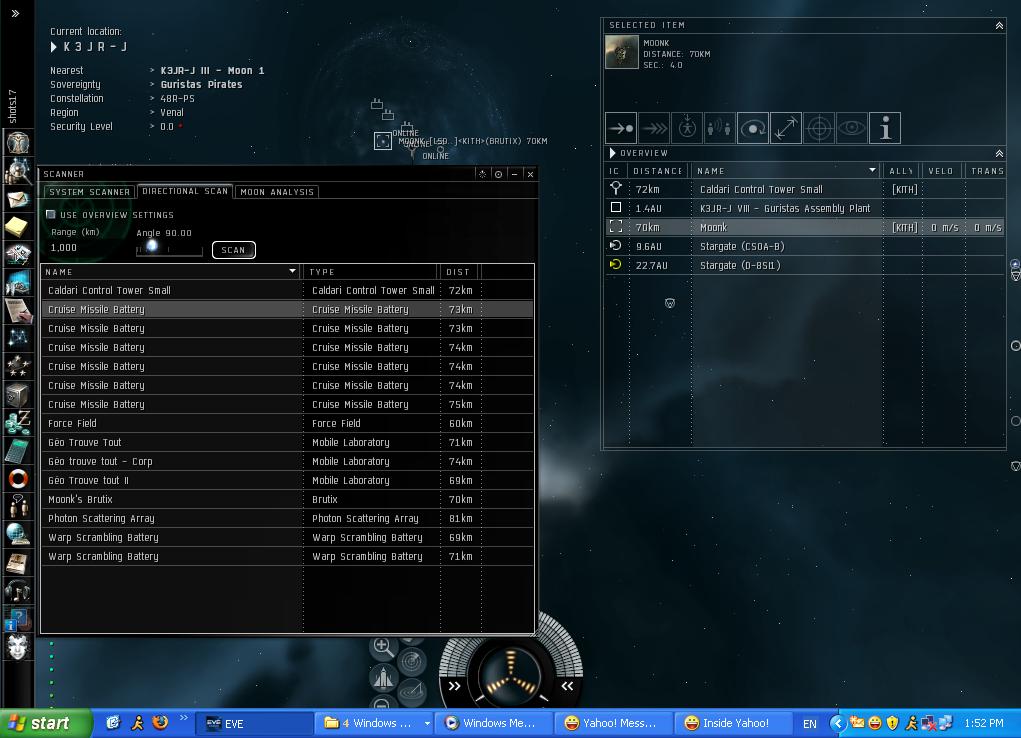Click Distance column header in Overview
Screen dimensions: 1021x738
click(658, 171)
